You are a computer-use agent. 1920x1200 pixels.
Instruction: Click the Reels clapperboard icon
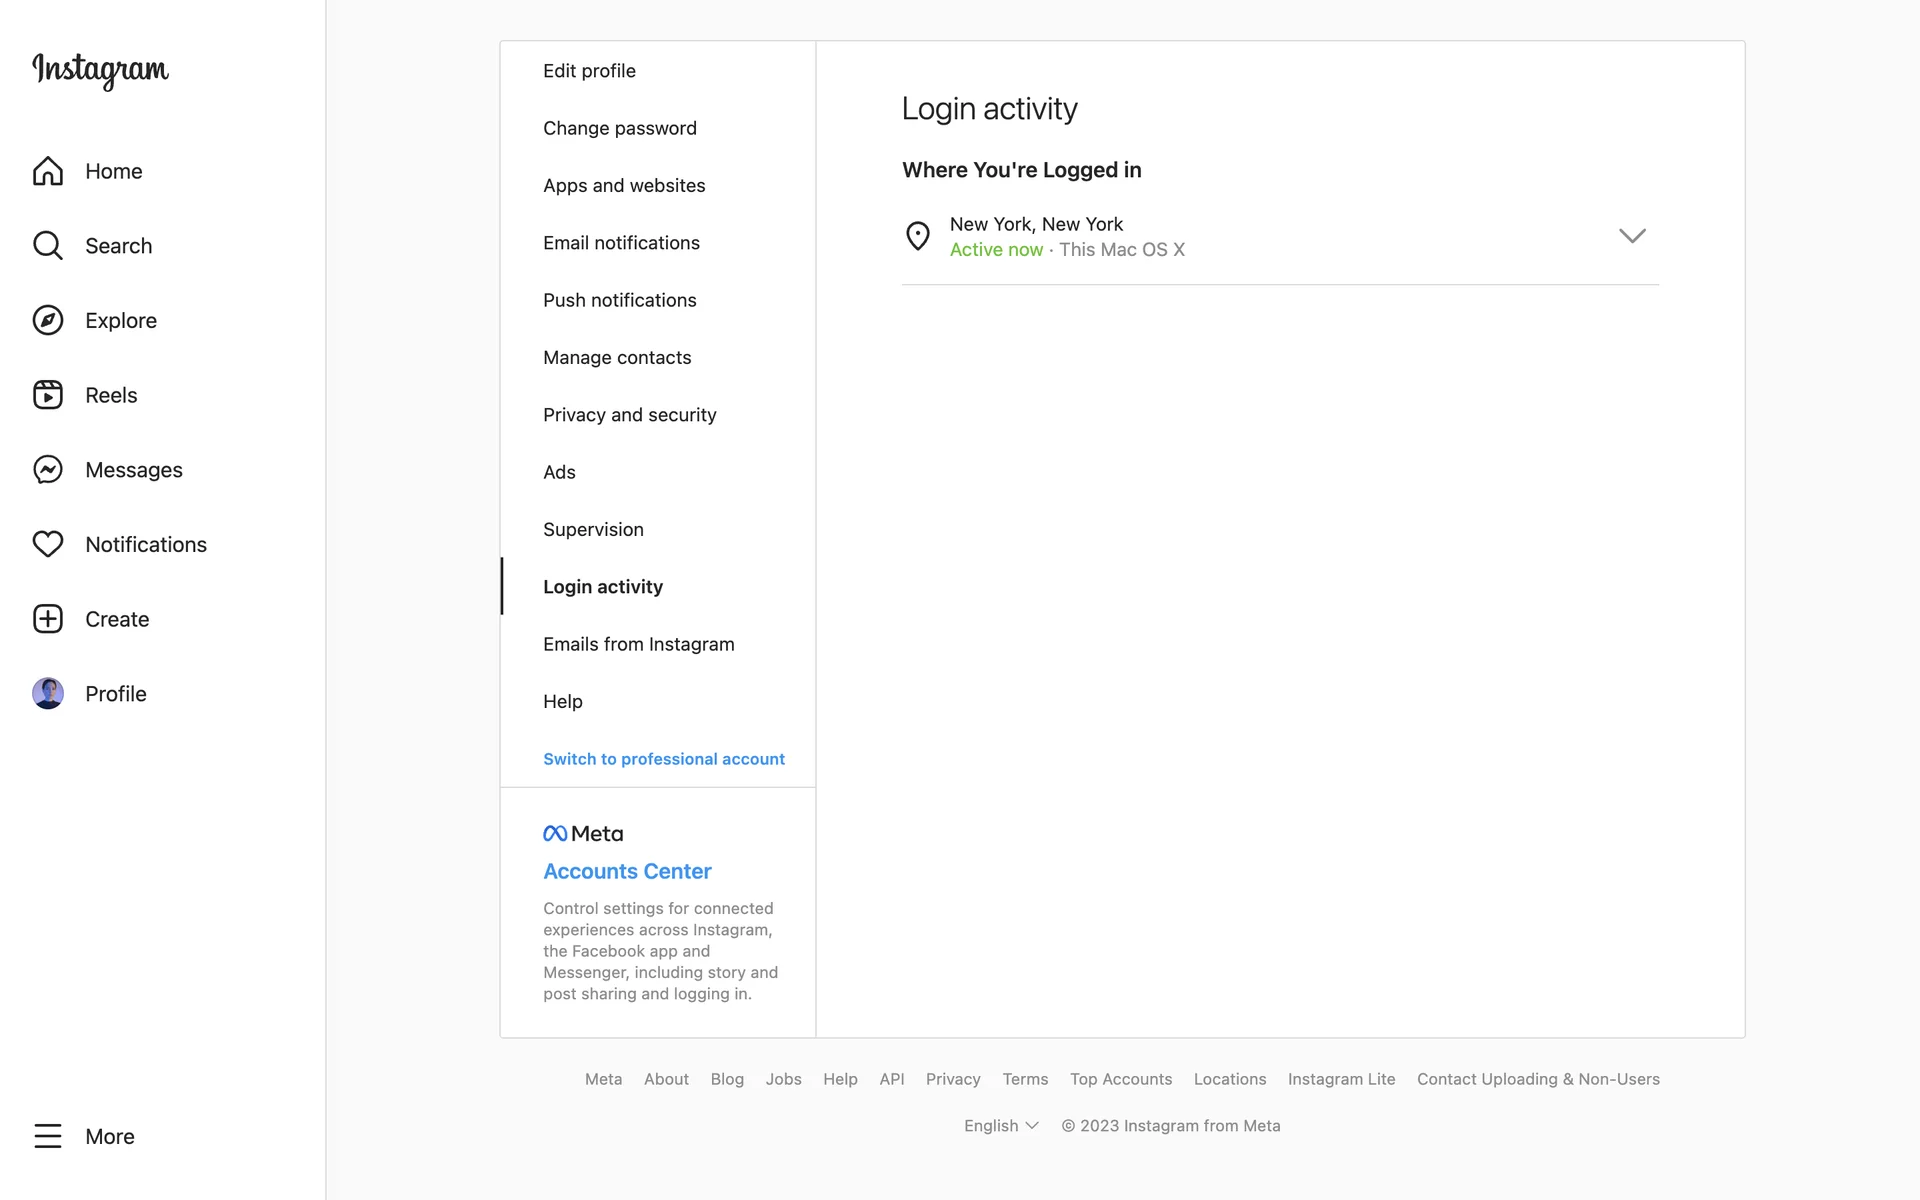47,395
